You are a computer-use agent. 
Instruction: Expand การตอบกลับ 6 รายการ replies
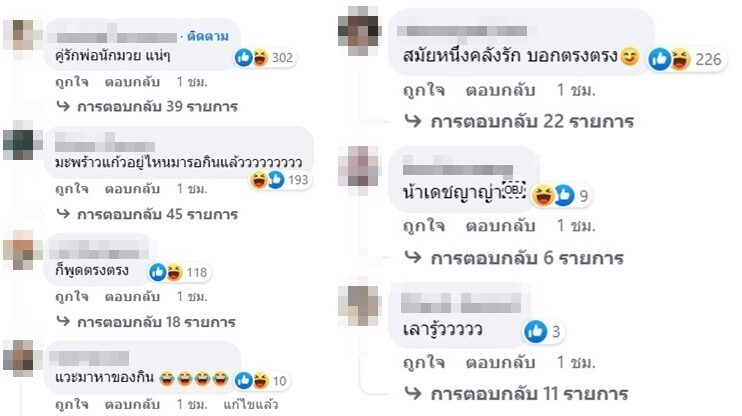point(514,258)
